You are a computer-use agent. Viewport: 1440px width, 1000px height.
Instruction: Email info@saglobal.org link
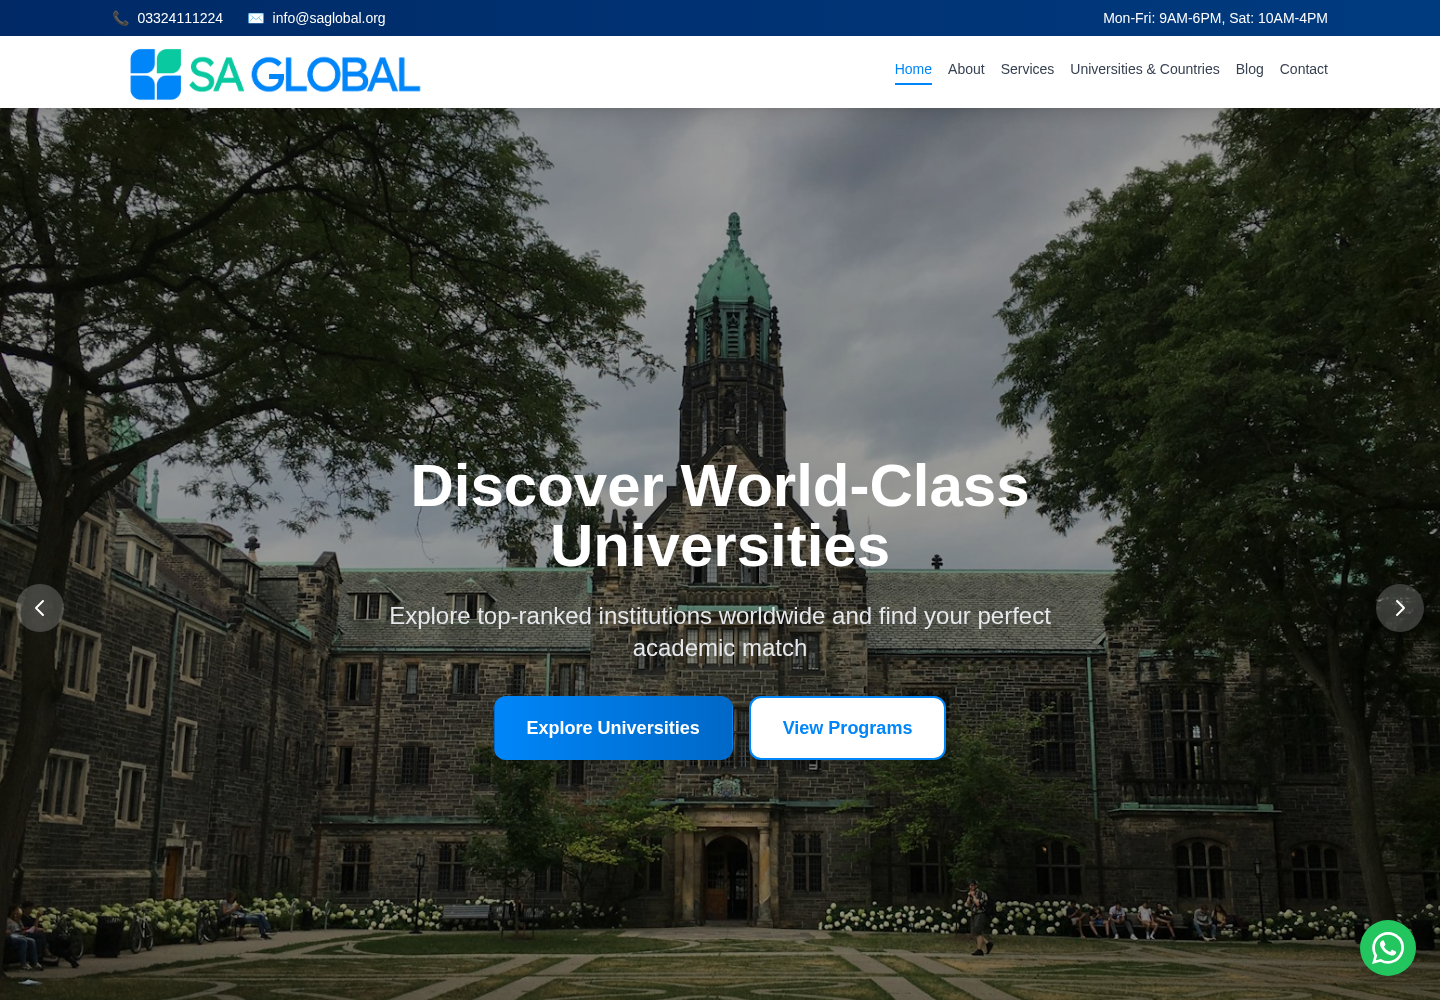coord(329,18)
